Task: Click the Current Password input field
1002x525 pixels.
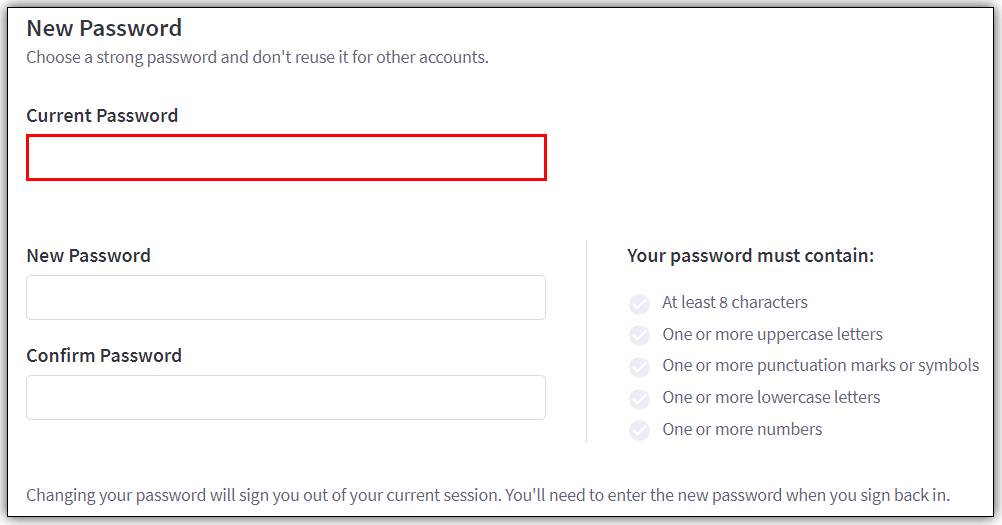Action: pos(286,158)
